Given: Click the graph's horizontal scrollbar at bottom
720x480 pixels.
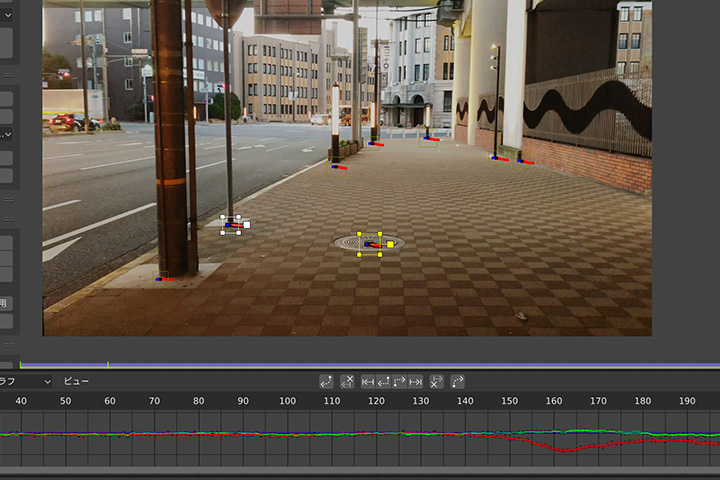Looking at the screenshot, I should pos(360,470).
